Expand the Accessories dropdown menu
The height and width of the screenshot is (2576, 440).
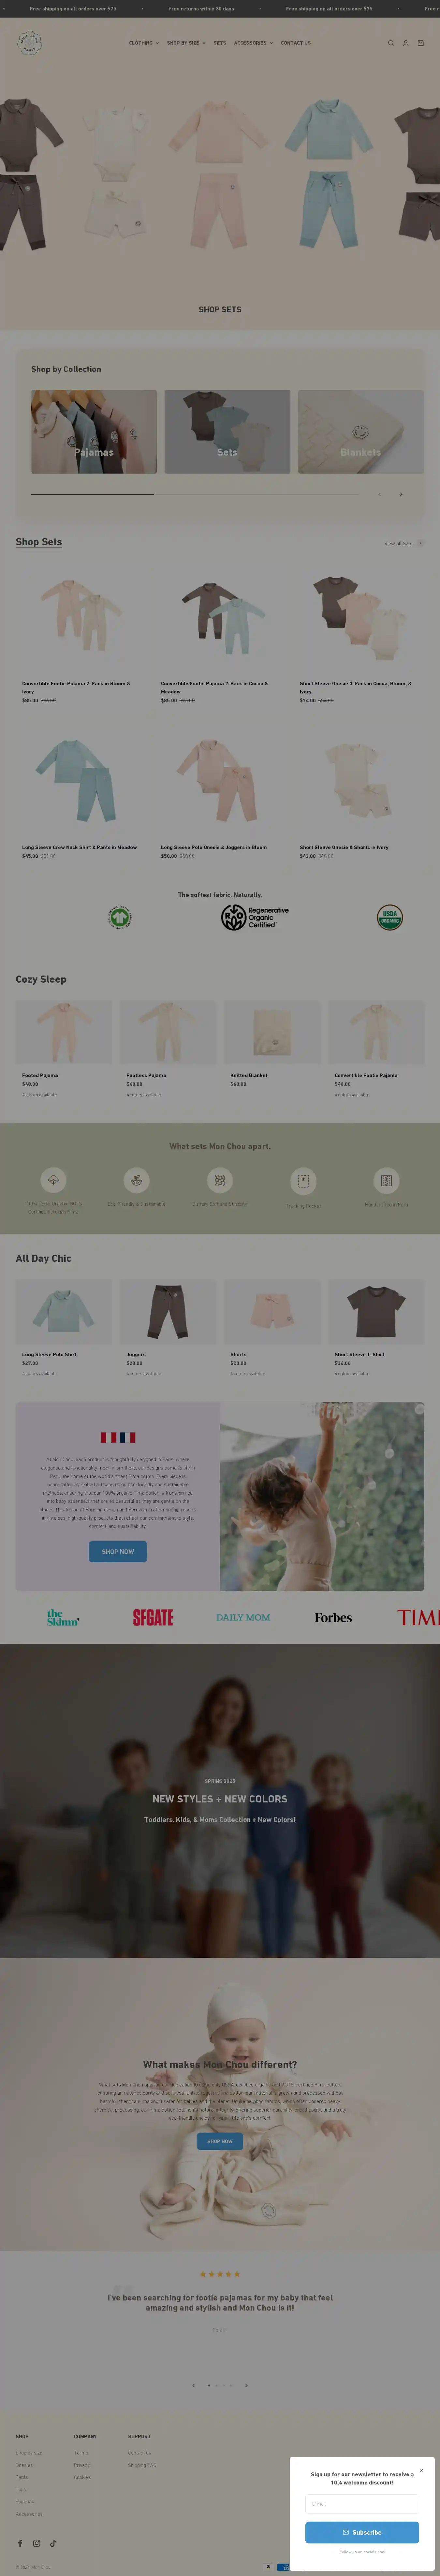point(253,43)
